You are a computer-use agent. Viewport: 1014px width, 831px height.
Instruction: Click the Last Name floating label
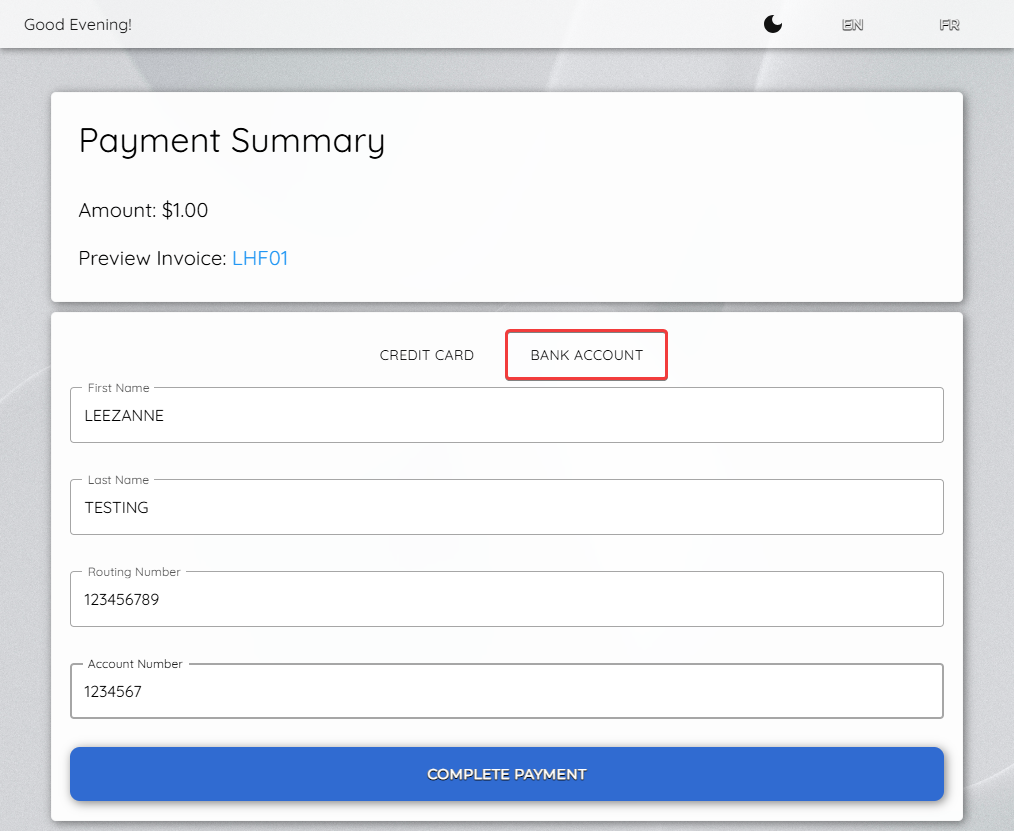[118, 480]
